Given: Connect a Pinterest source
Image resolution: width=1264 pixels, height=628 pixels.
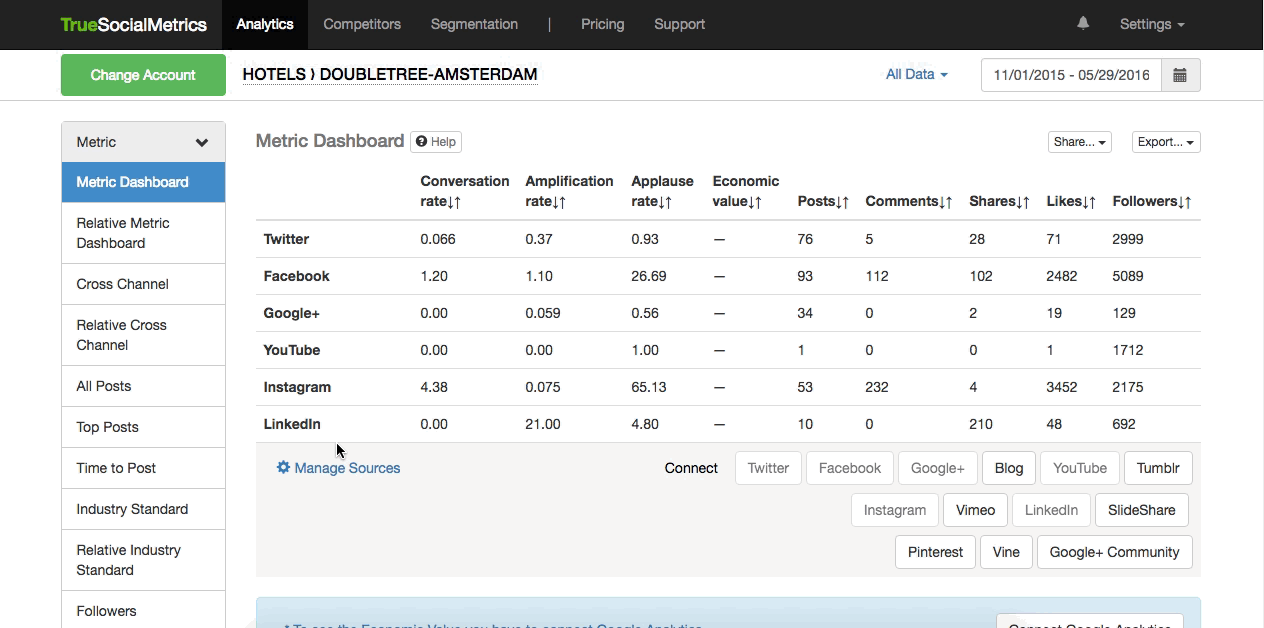Looking at the screenshot, I should pyautogui.click(x=935, y=552).
